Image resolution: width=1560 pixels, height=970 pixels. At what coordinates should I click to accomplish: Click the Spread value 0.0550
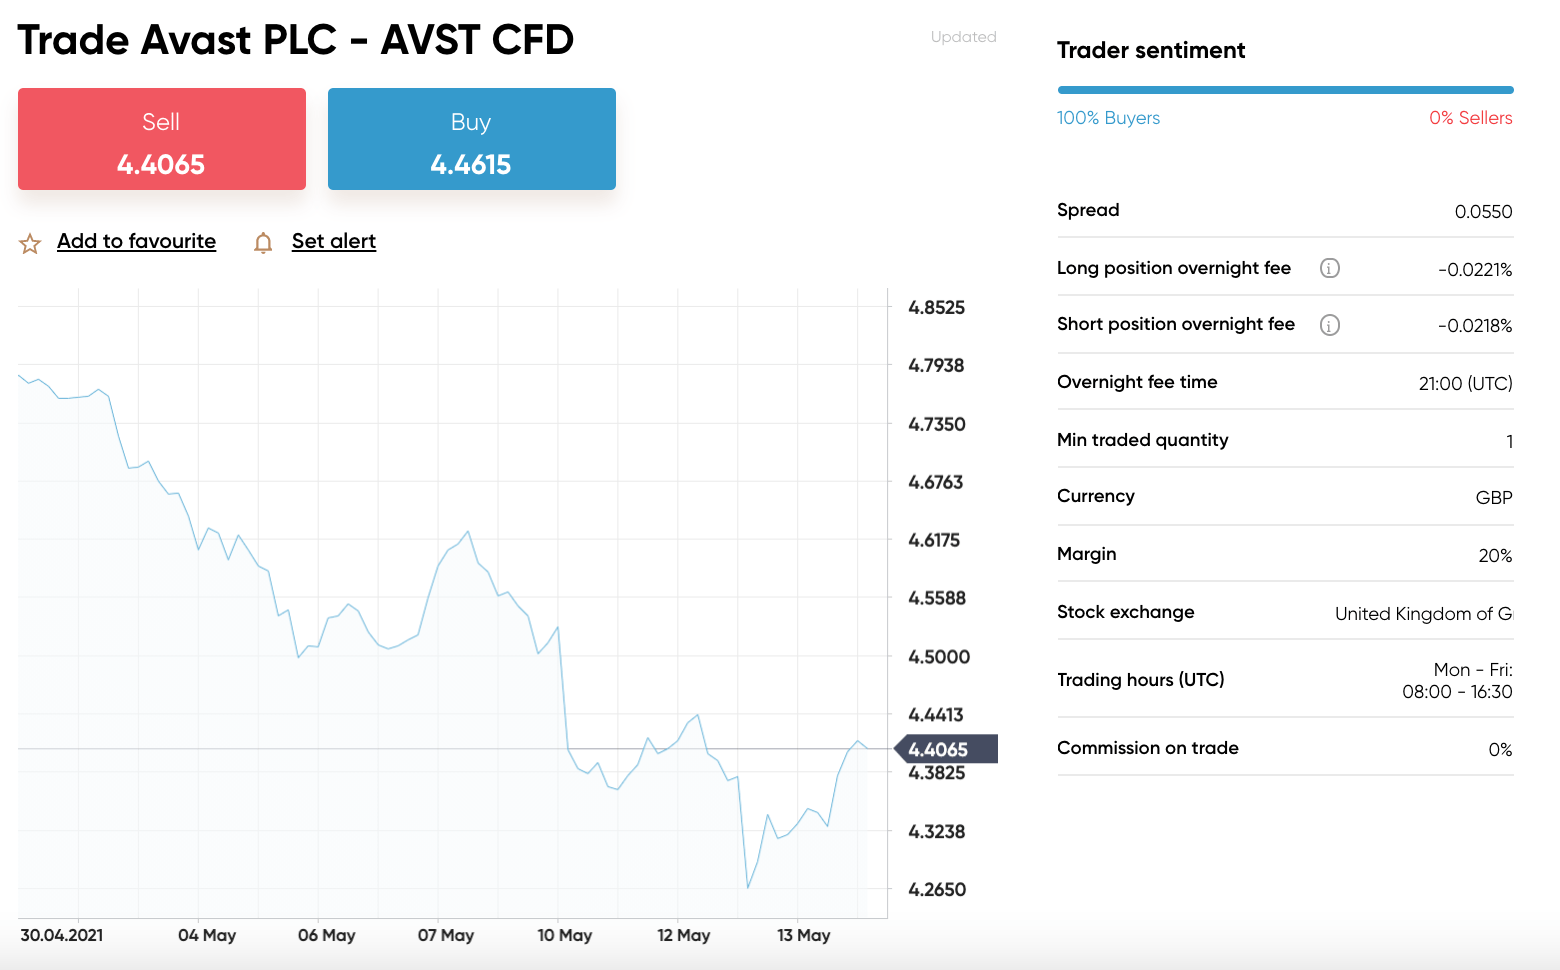point(1483,212)
